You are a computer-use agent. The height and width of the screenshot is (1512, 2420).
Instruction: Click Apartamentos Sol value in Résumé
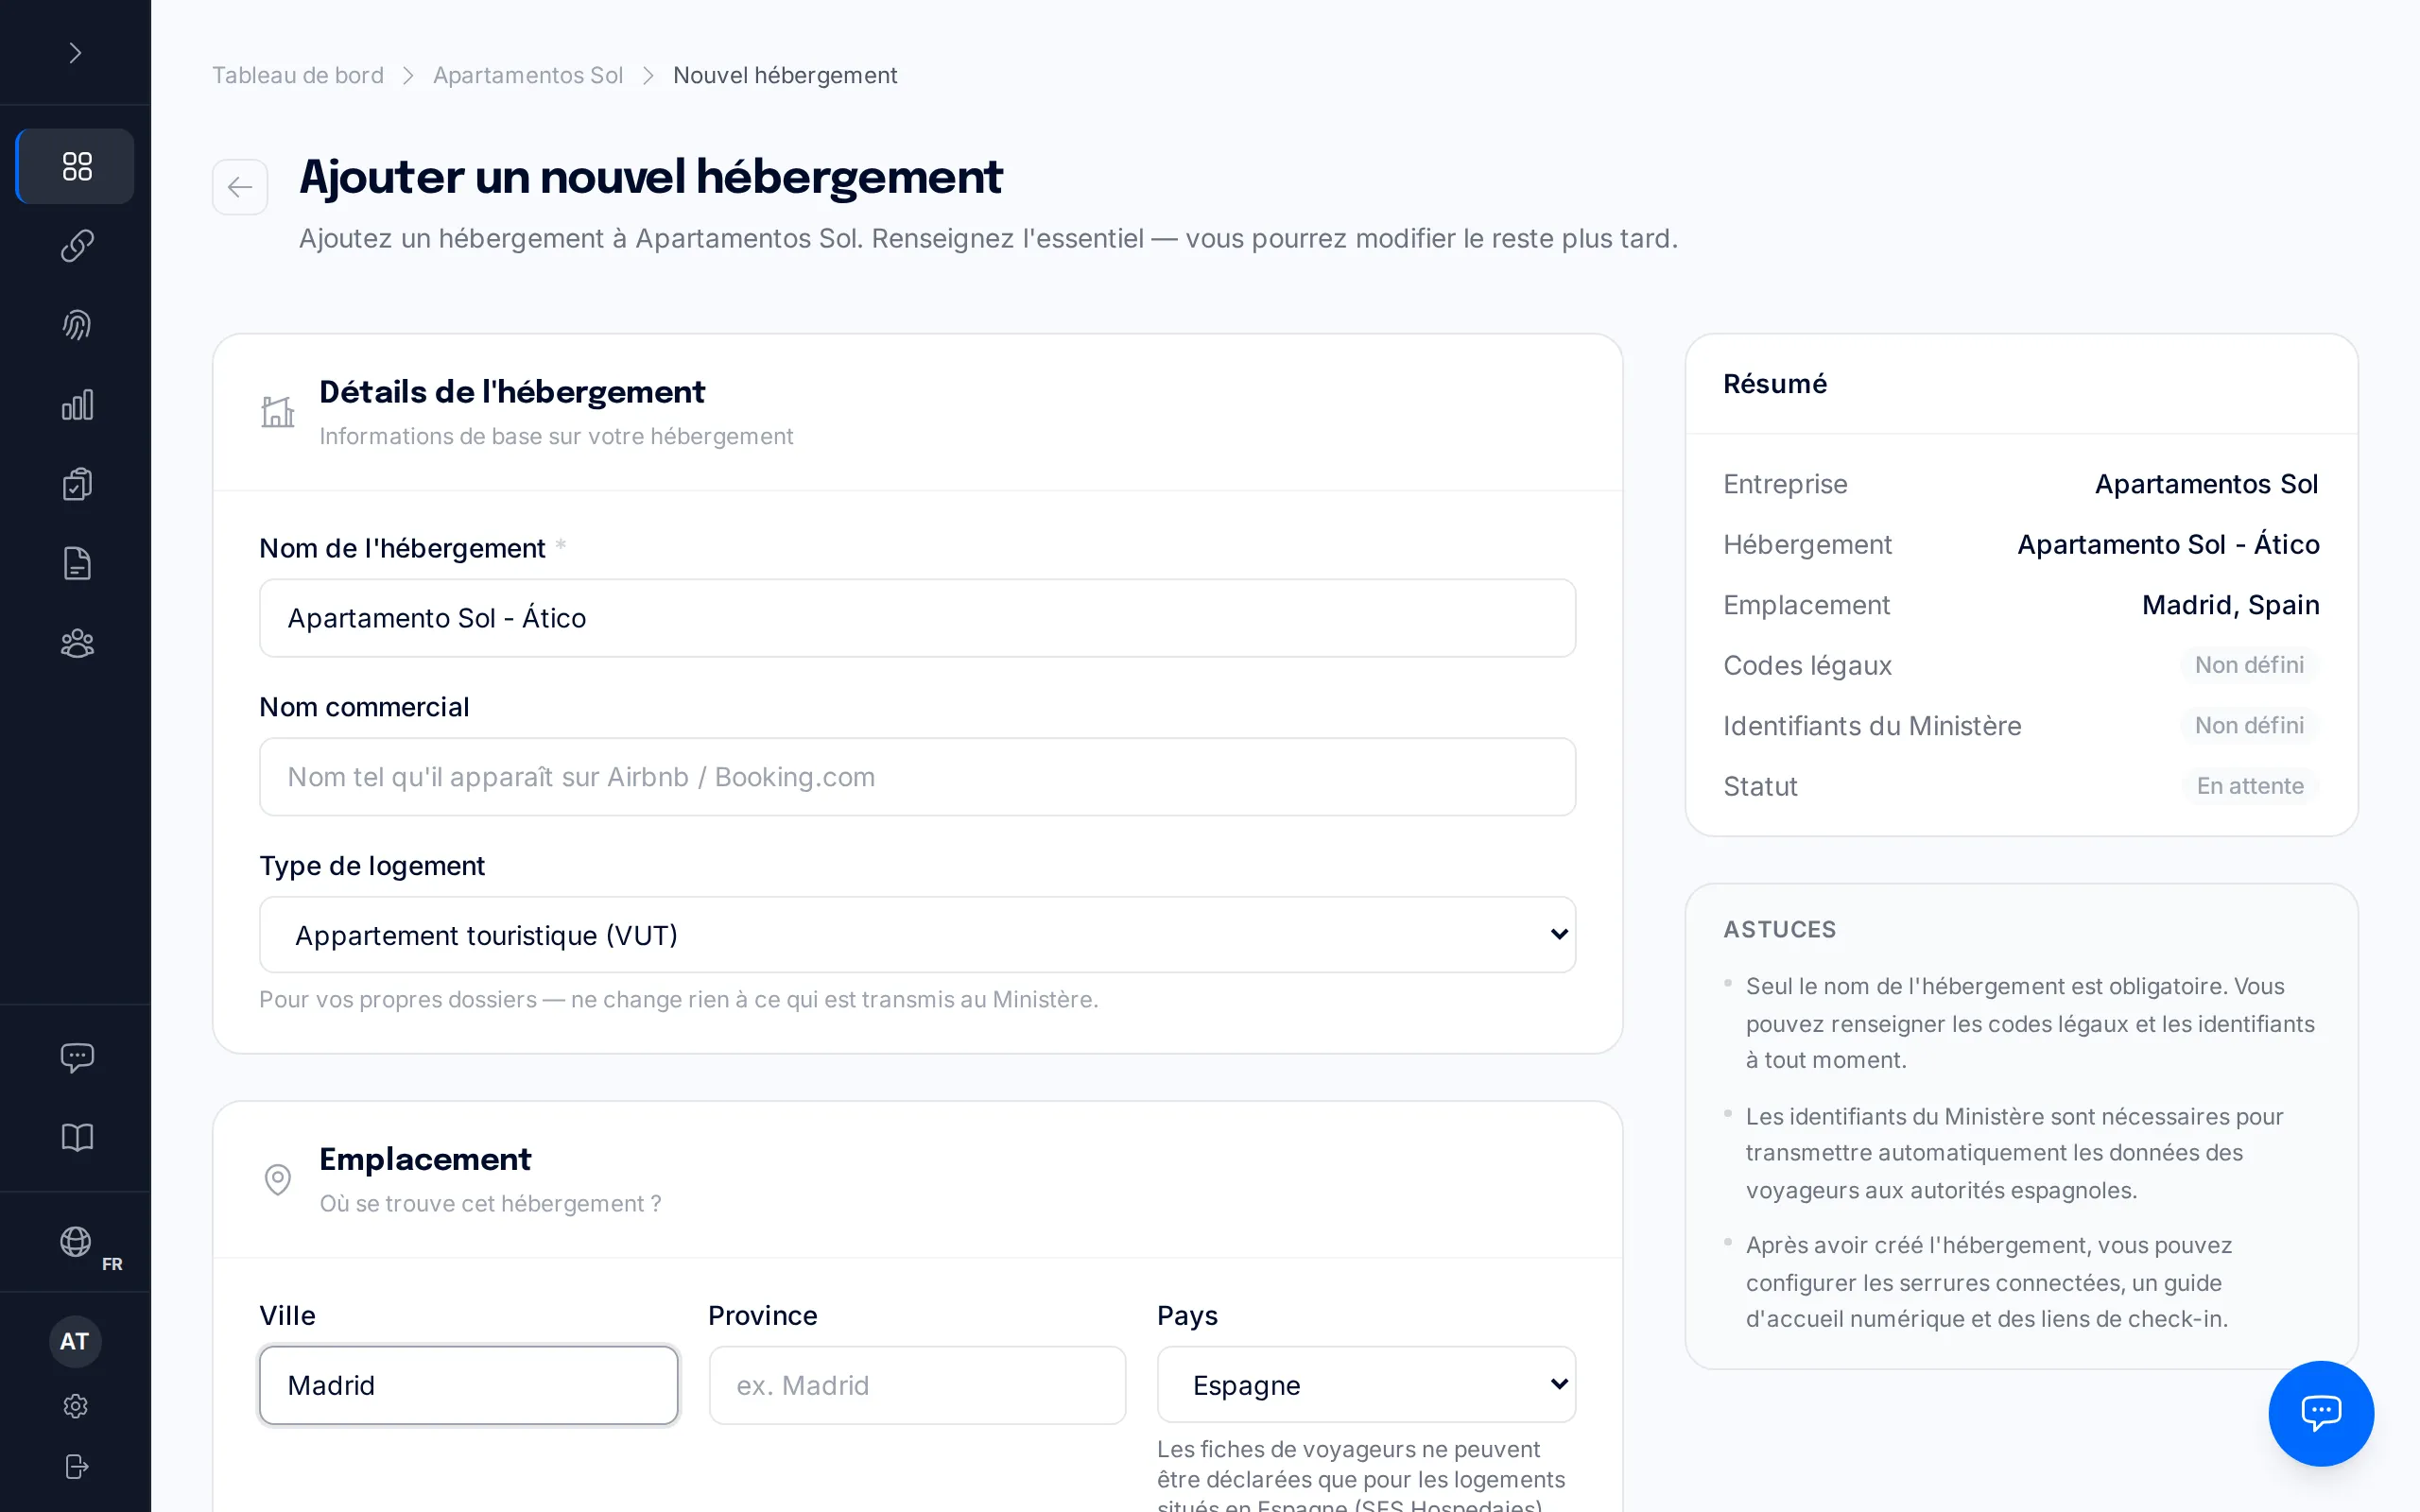[x=2206, y=484]
